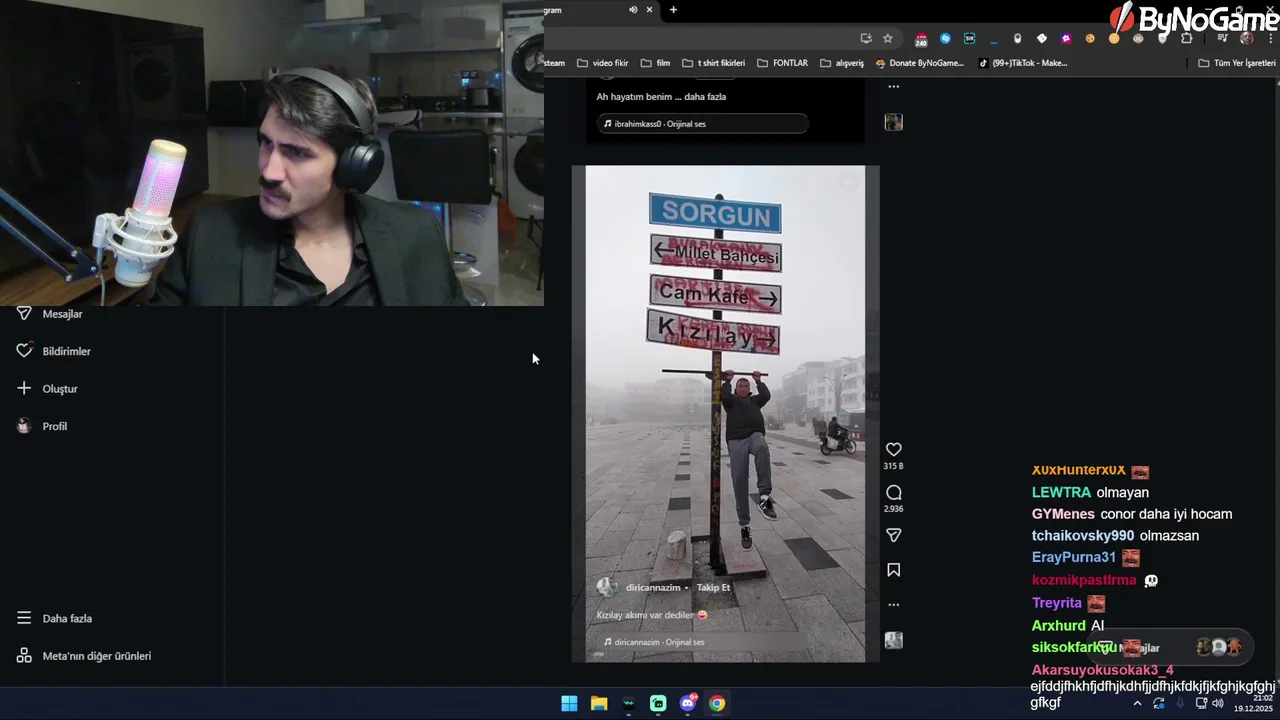Screen dimensions: 1280x720
Task: Open Bildirimler notifications in sidebar
Action: 66,351
